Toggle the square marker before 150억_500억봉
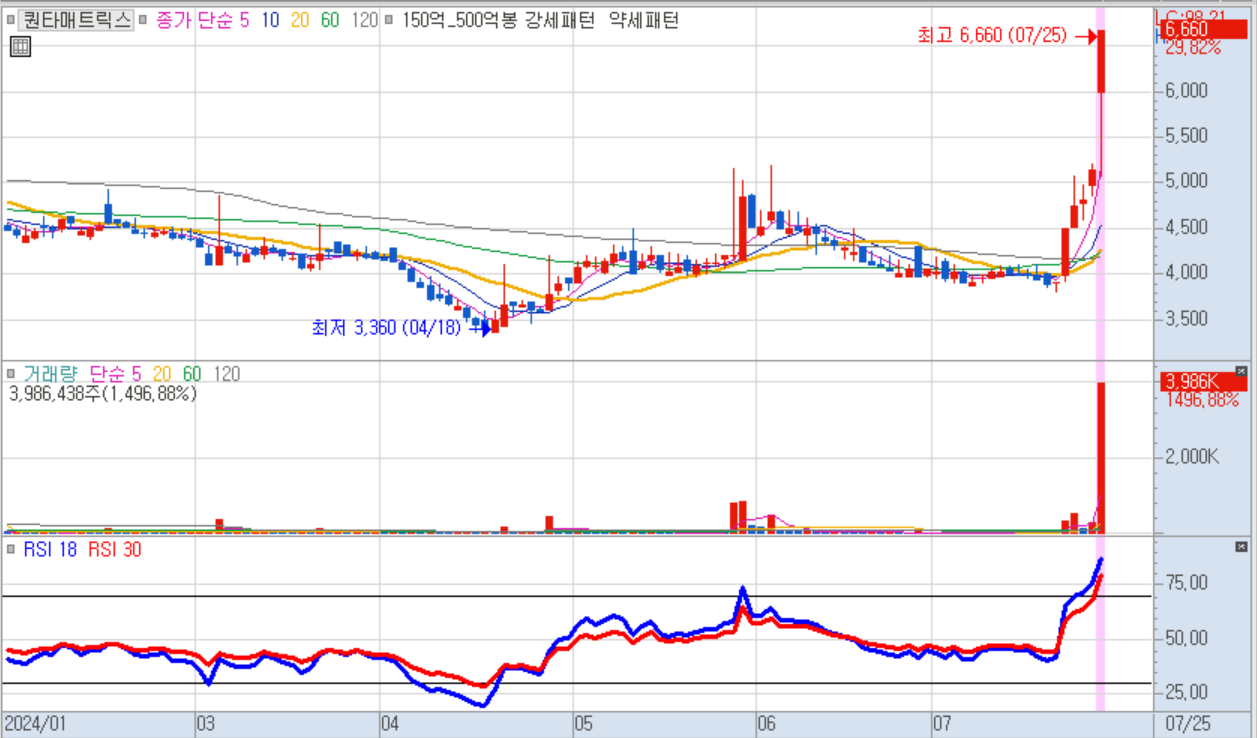Screen dimensions: 1257x738 pos(390,20)
